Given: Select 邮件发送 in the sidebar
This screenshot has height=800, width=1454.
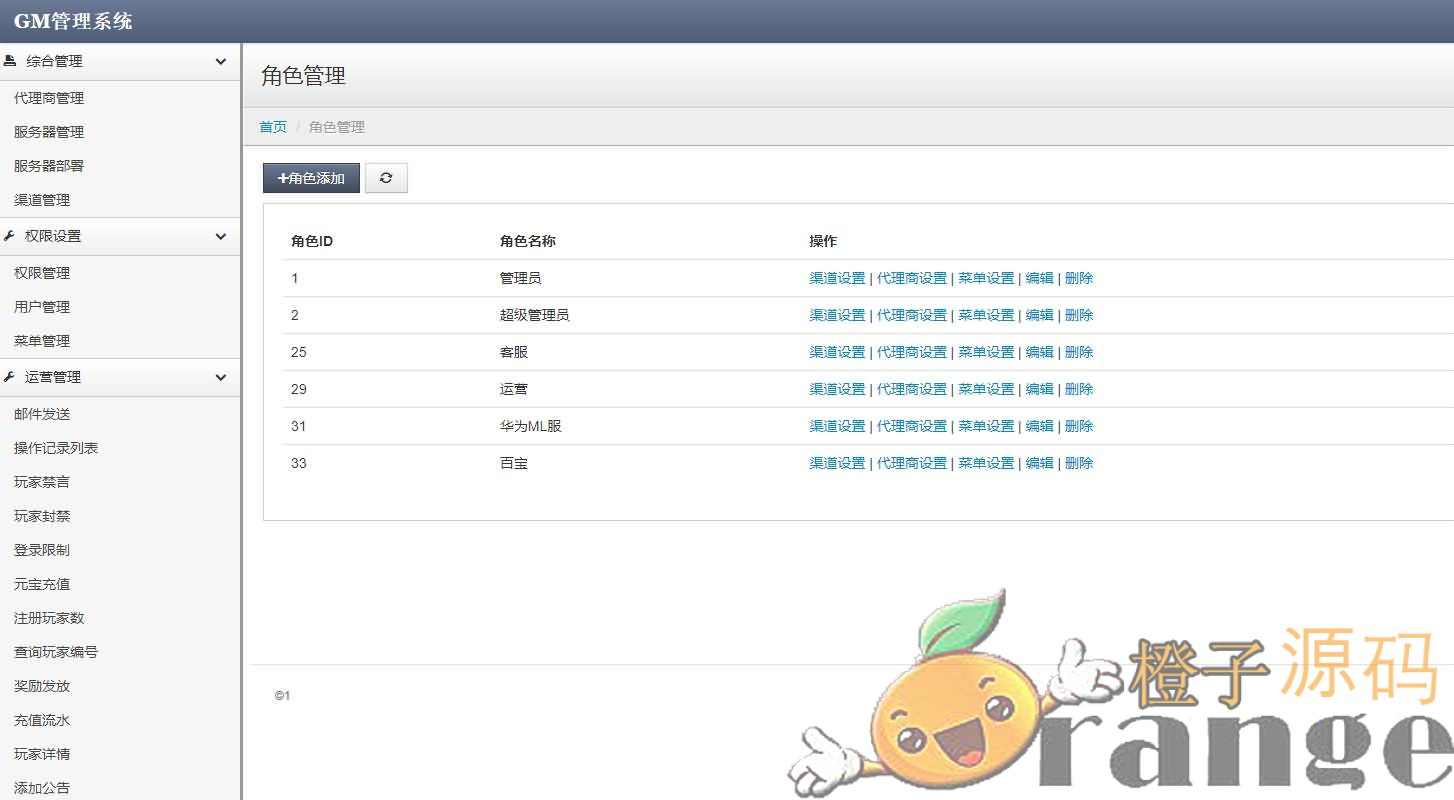Looking at the screenshot, I should [x=42, y=414].
